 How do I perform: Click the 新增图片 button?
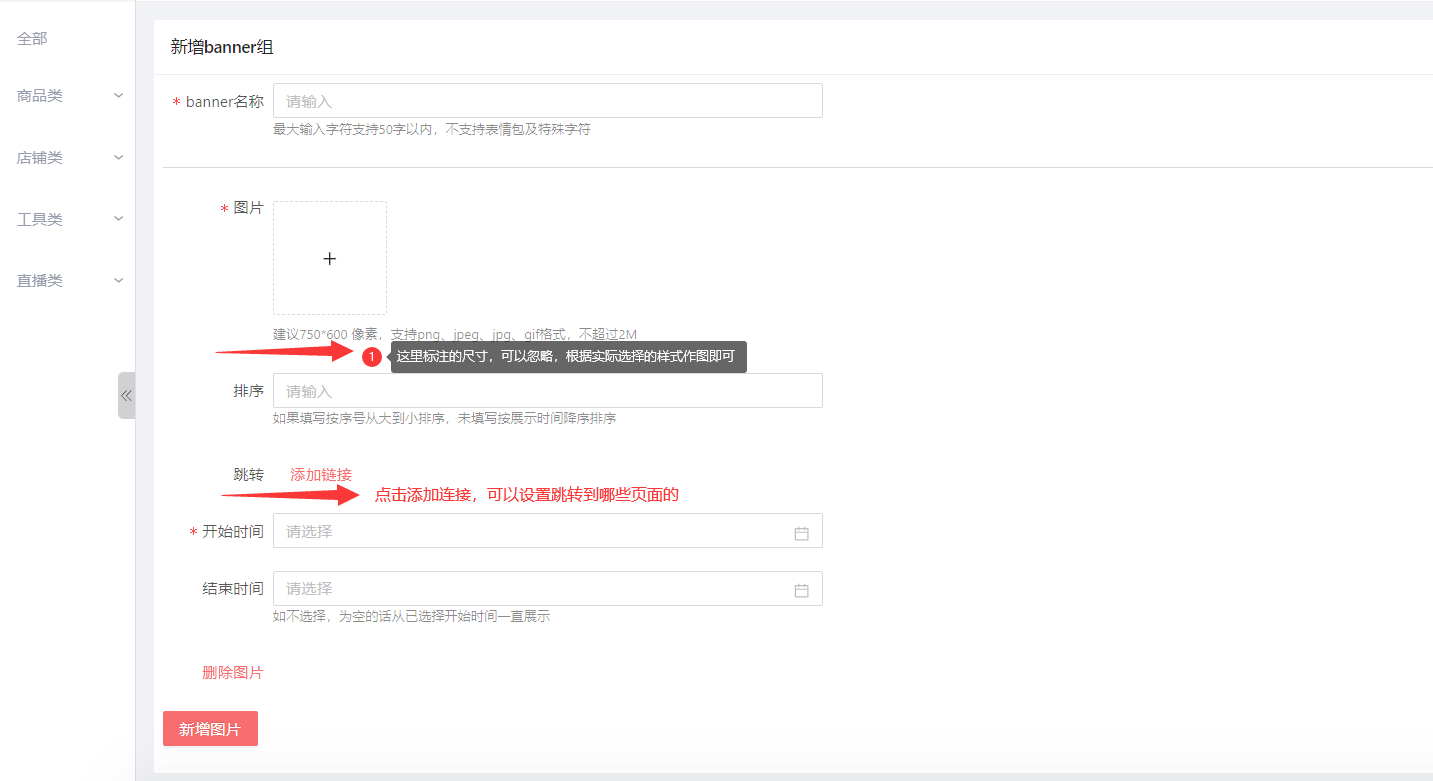[x=210, y=729]
